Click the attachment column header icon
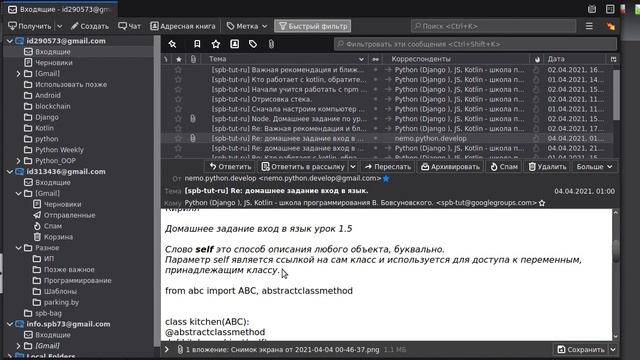The width and height of the screenshot is (640, 360). pyautogui.click(x=193, y=59)
